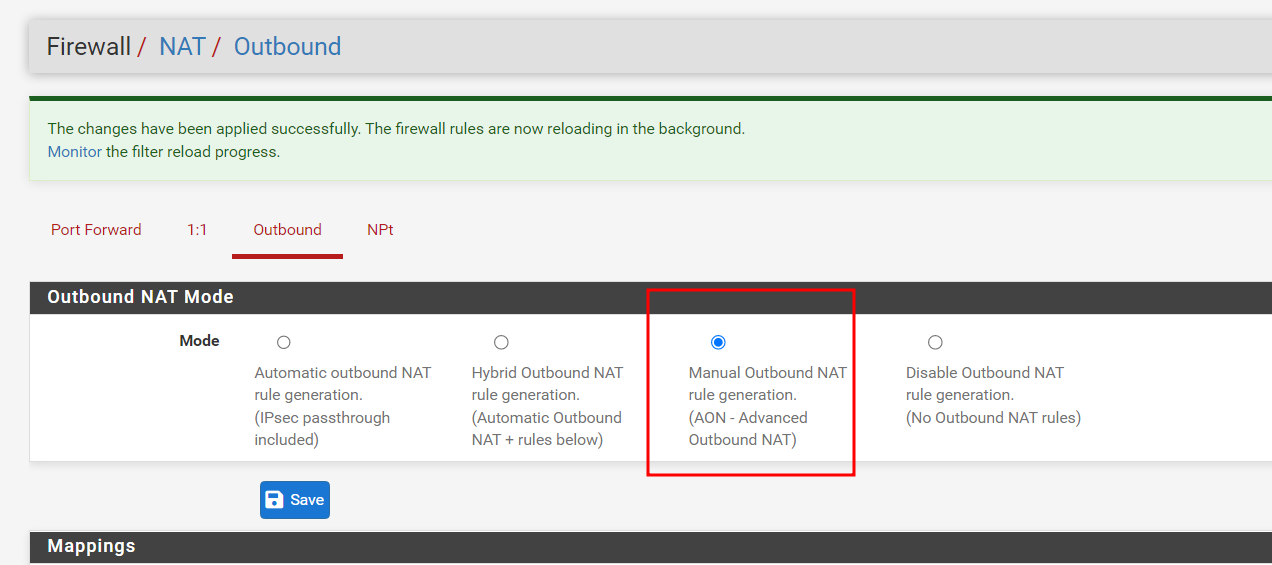Open the Outbound tab
Image resolution: width=1272 pixels, height=565 pixels.
[287, 230]
